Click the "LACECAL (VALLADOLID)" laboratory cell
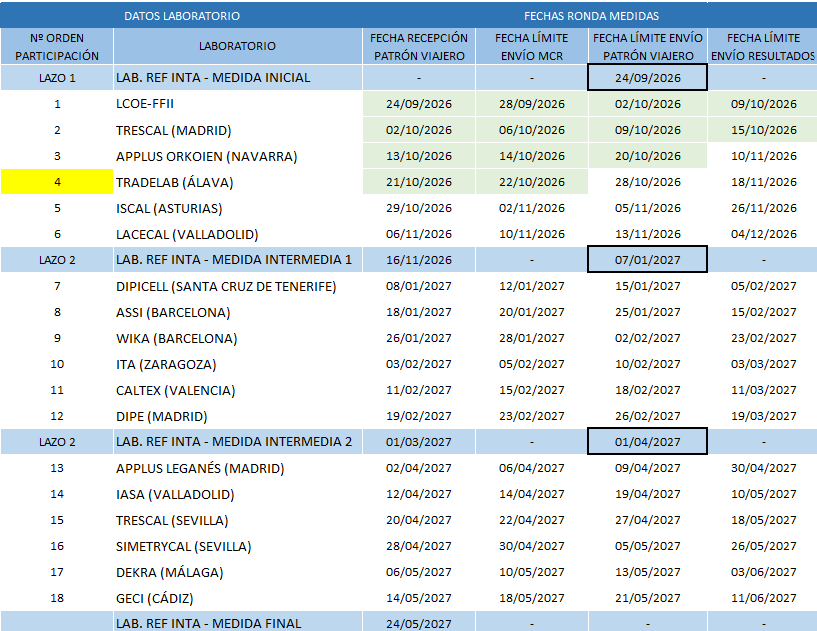 coord(238,234)
